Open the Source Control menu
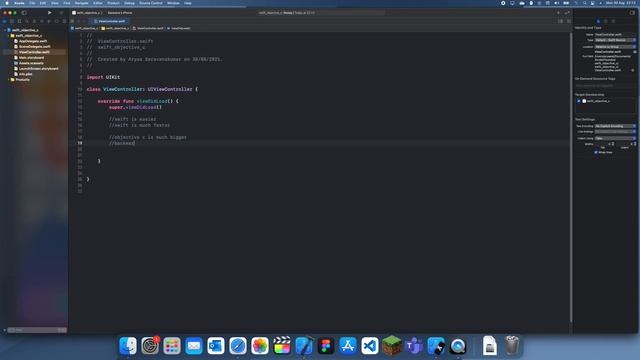640x360 pixels. pyautogui.click(x=151, y=3)
